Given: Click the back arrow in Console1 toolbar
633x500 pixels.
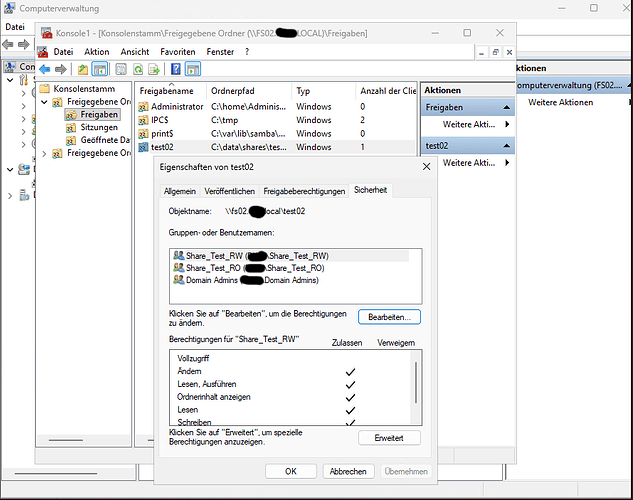Looking at the screenshot, I should tap(44, 69).
